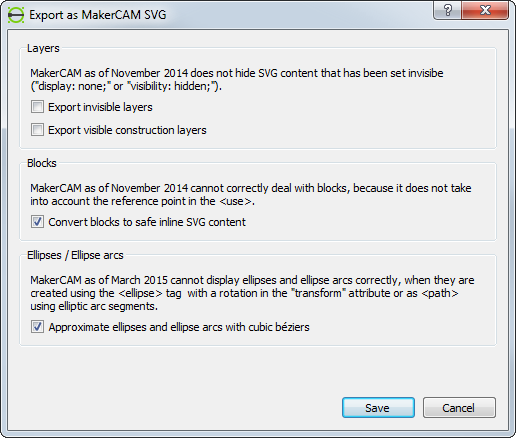Click the "Export invisible layers" label text
516x438 pixels.
coord(100,107)
